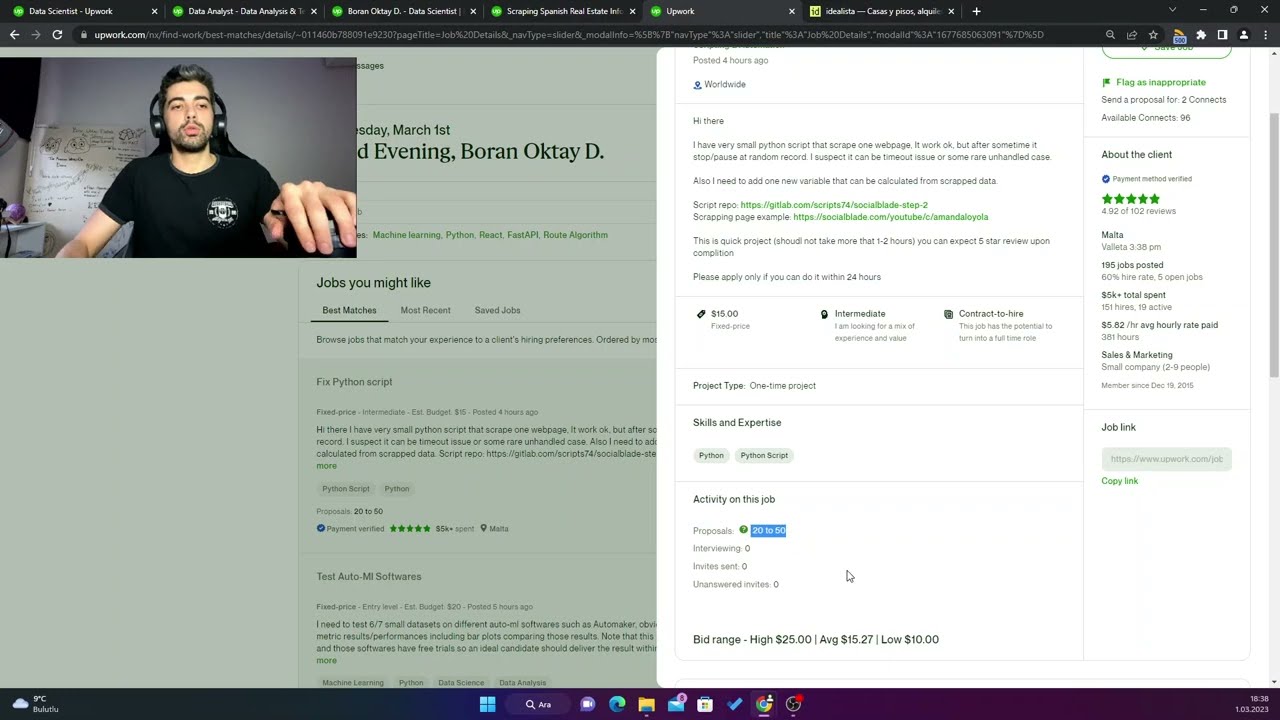
Task: Click the job link URL field
Action: click(1166, 459)
